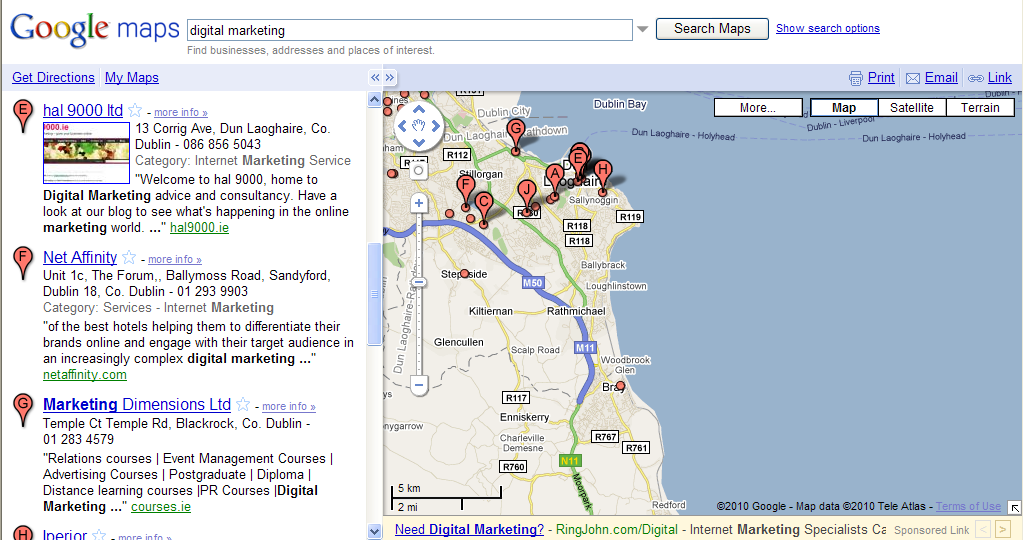Click map marker F near Sandyford
This screenshot has height=540, width=1024.
pos(466,192)
